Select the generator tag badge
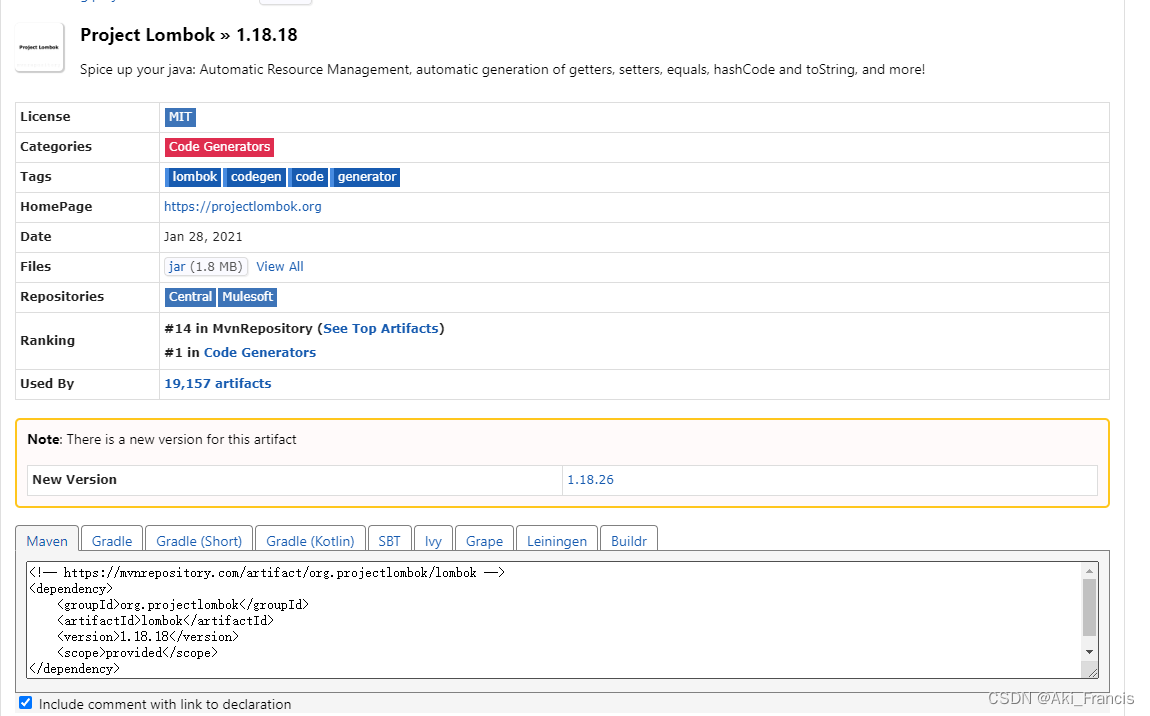1150x716 pixels. tap(366, 177)
